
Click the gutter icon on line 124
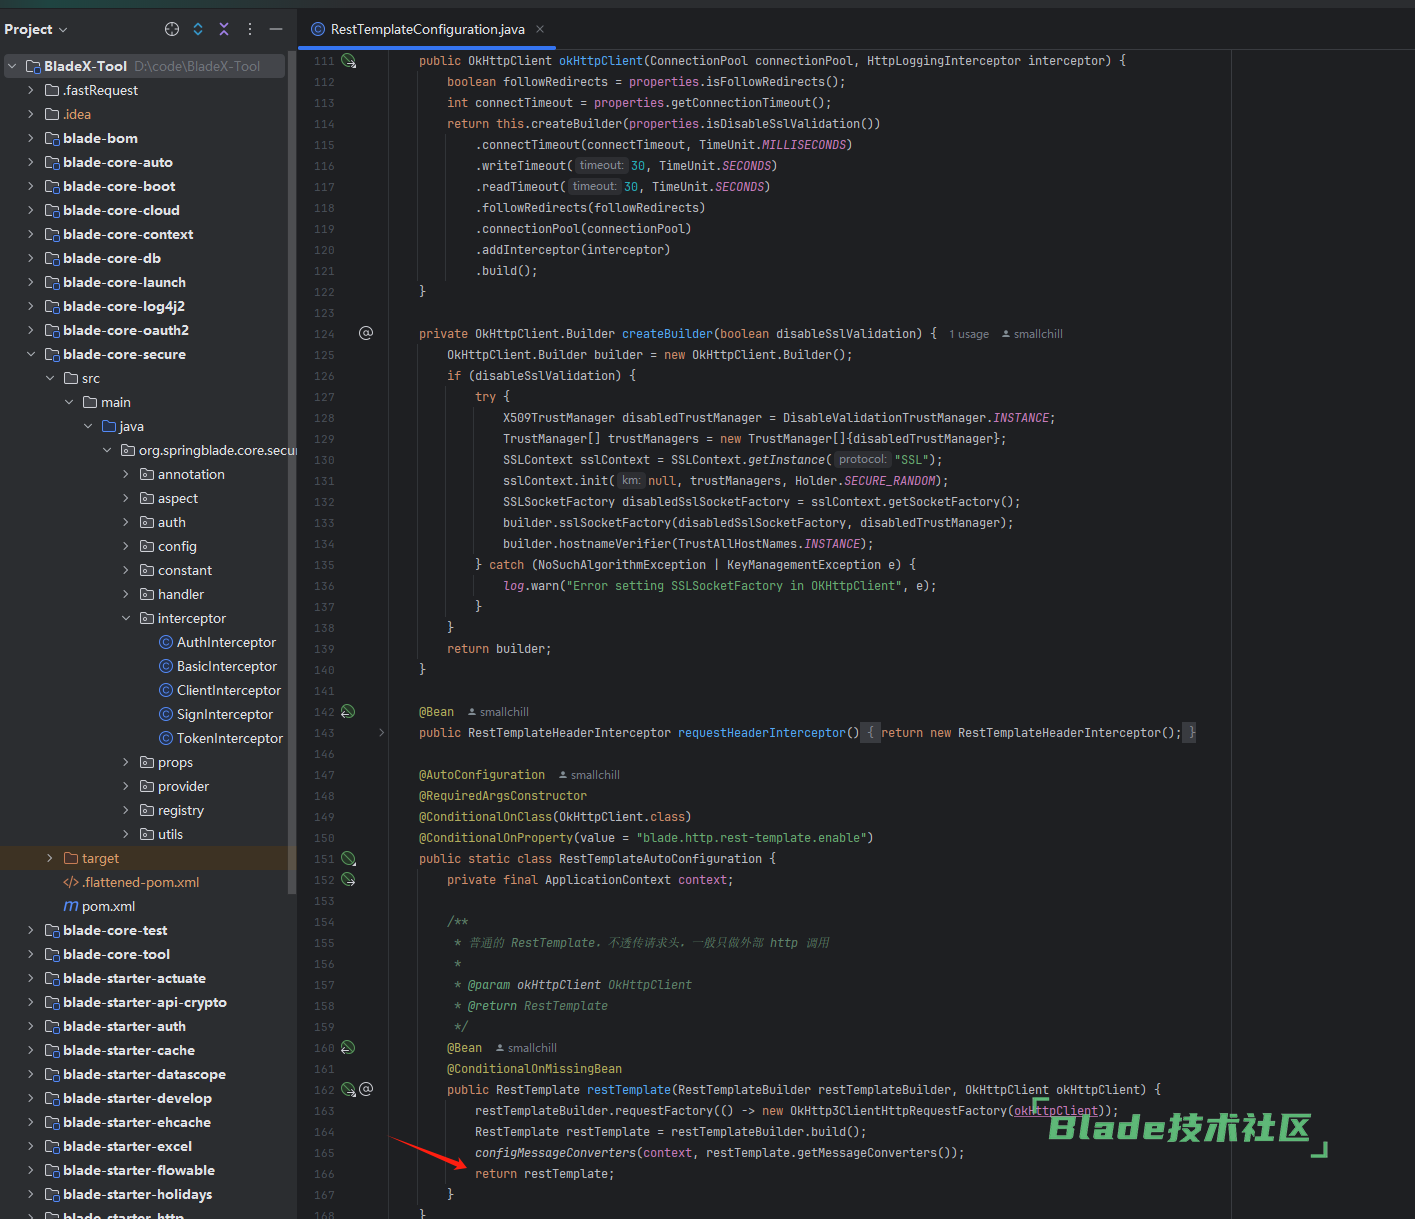[366, 333]
